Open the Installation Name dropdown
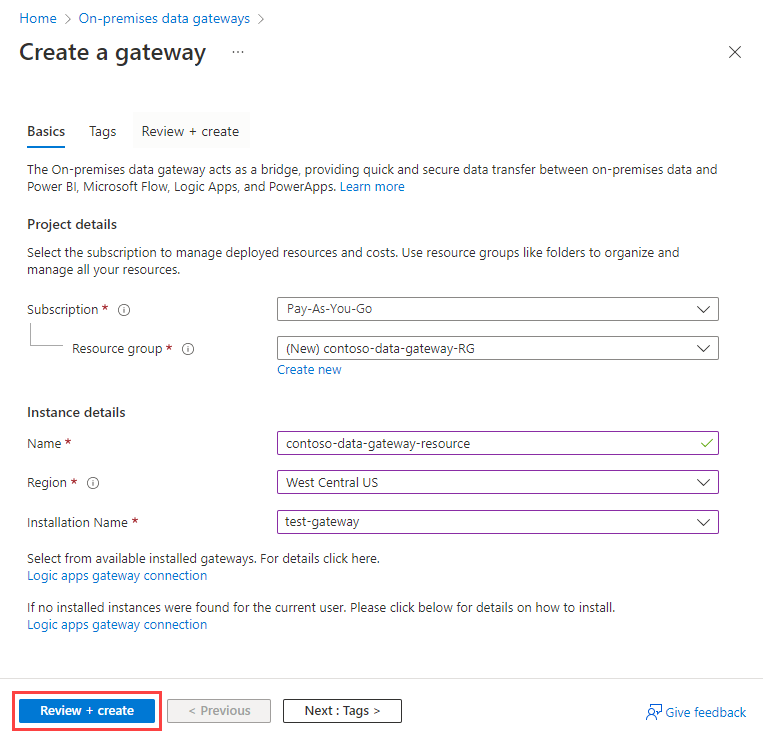763x739 pixels. [498, 522]
